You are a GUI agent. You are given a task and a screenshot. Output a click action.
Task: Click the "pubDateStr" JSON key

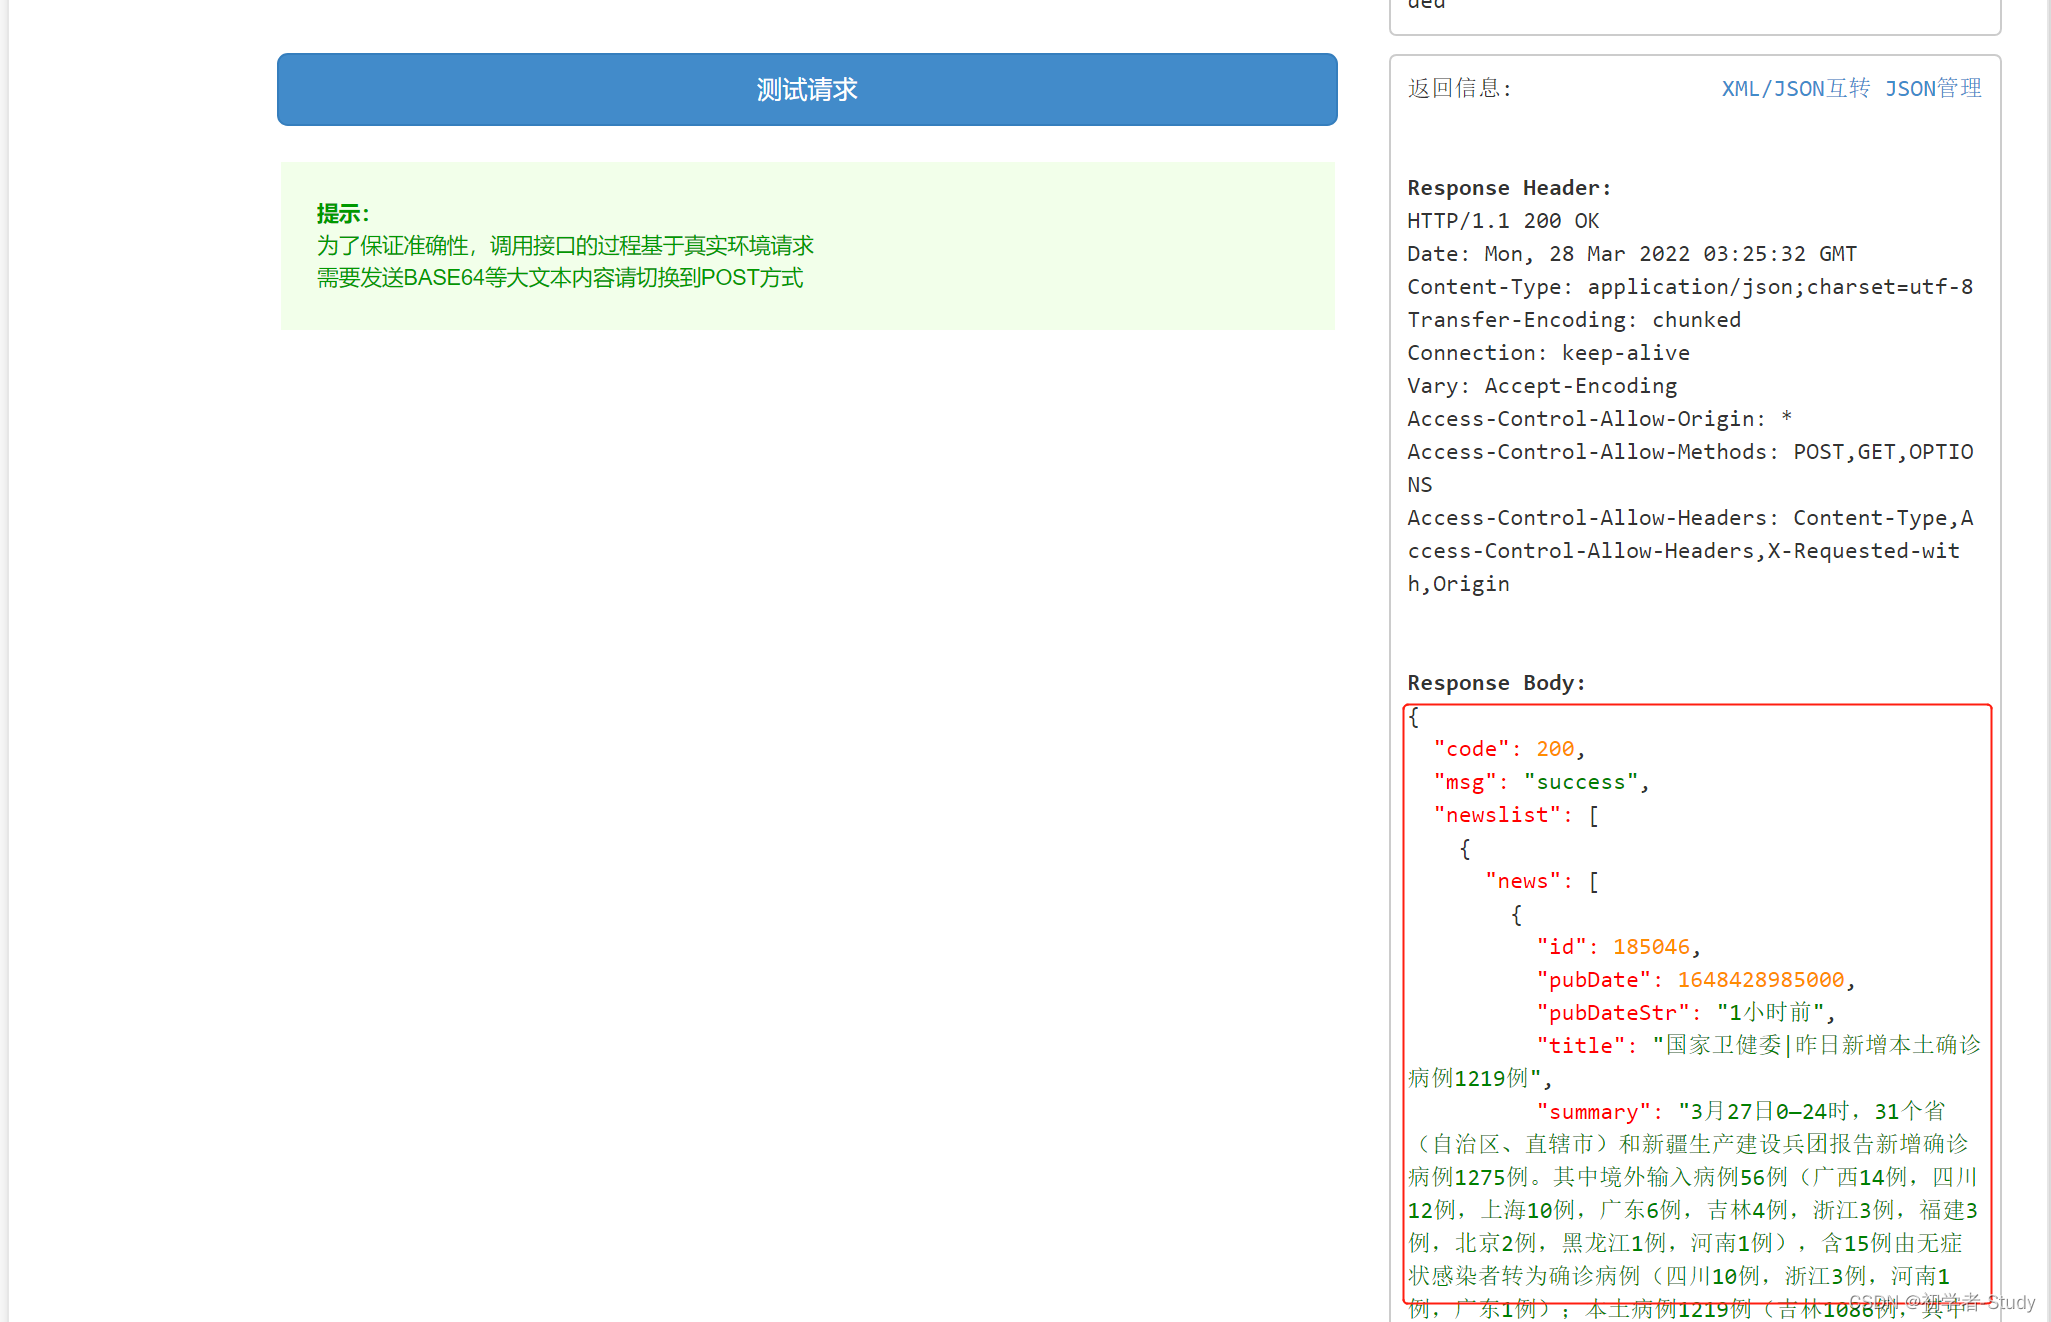[1612, 1013]
